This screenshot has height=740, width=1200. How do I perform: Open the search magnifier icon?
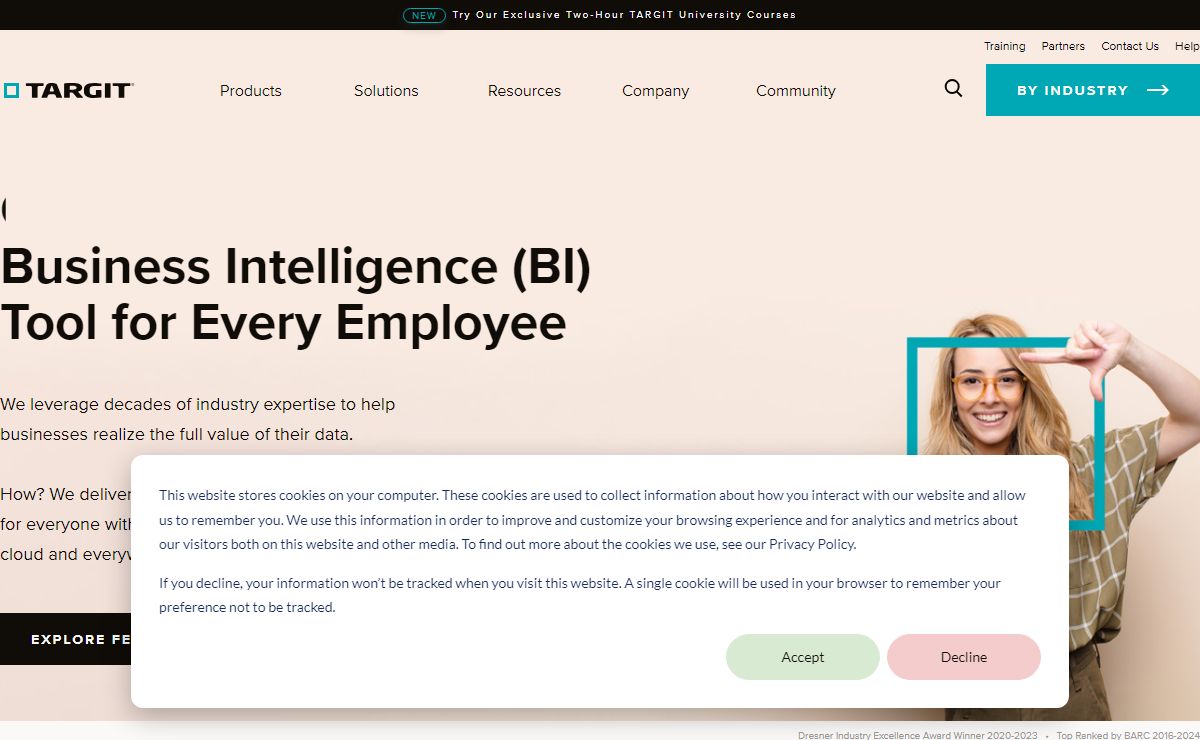[x=953, y=89]
